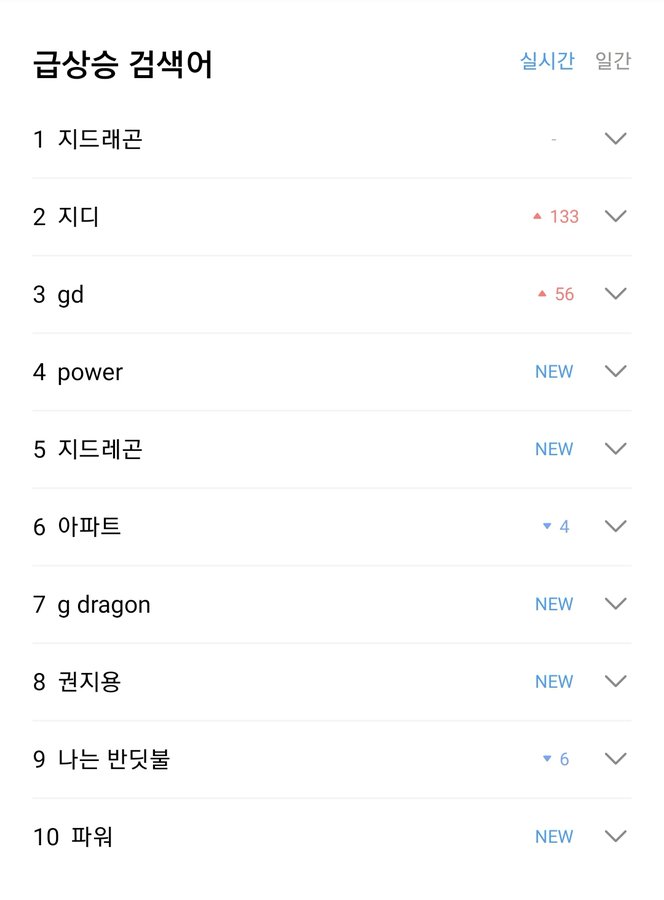Click the NEW badge next to power
Viewport: 664px width, 900px height.
click(553, 371)
